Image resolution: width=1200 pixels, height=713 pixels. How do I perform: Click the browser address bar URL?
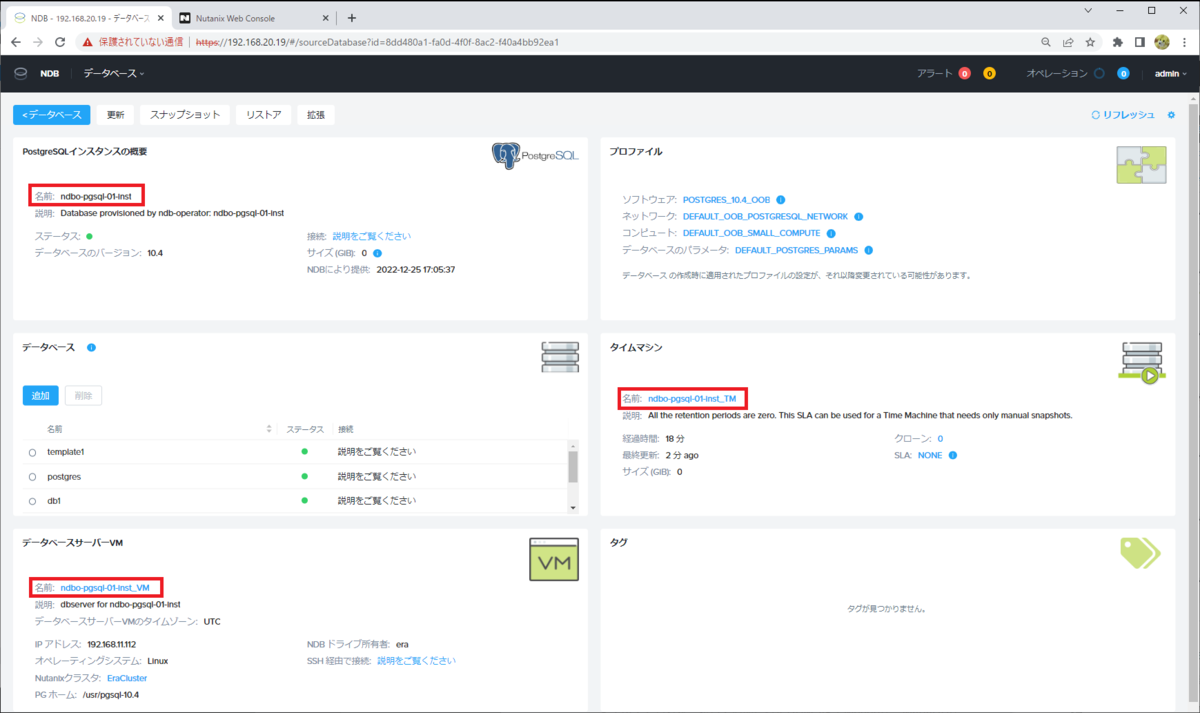[x=376, y=42]
